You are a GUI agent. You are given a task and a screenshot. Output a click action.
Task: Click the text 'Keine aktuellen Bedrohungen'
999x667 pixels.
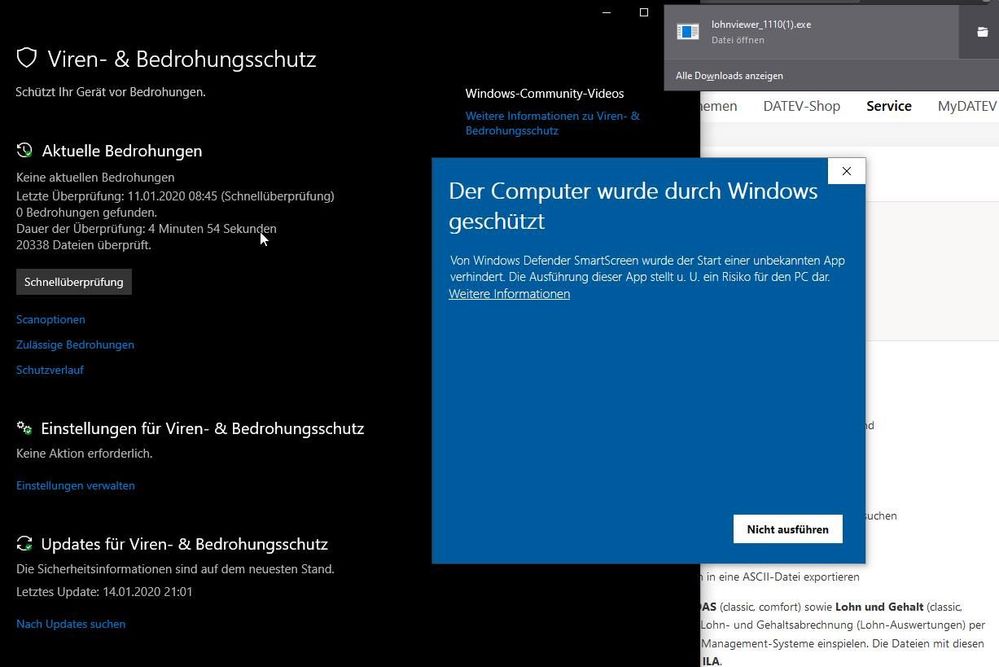click(x=95, y=177)
